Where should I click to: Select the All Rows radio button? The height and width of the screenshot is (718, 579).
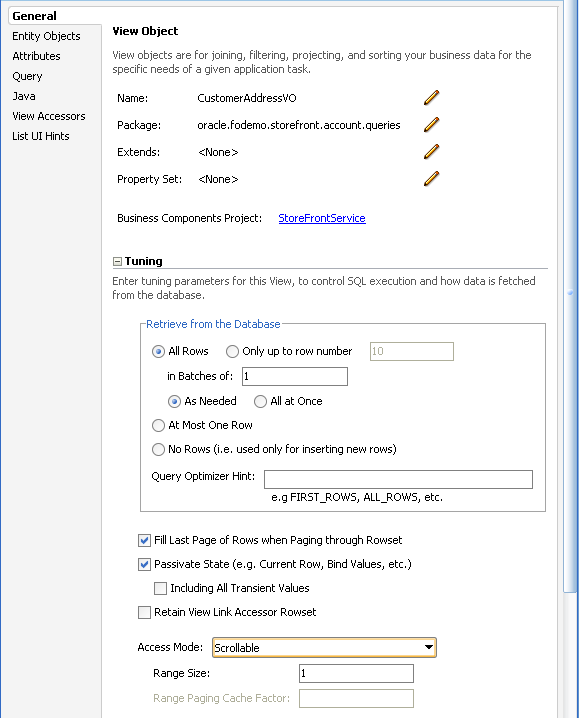(x=158, y=351)
